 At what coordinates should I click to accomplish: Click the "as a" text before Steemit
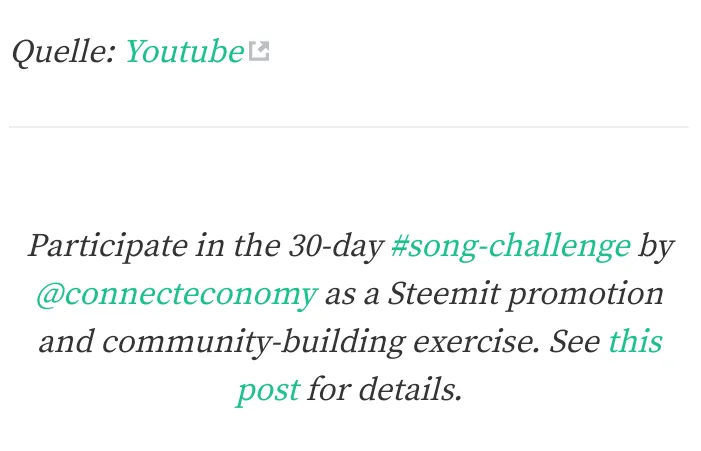point(352,295)
